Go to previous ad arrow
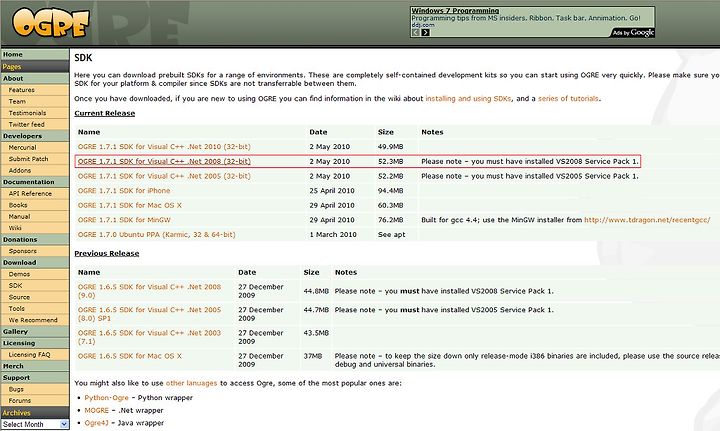Viewport: 720px width, 431px height. coord(416,33)
